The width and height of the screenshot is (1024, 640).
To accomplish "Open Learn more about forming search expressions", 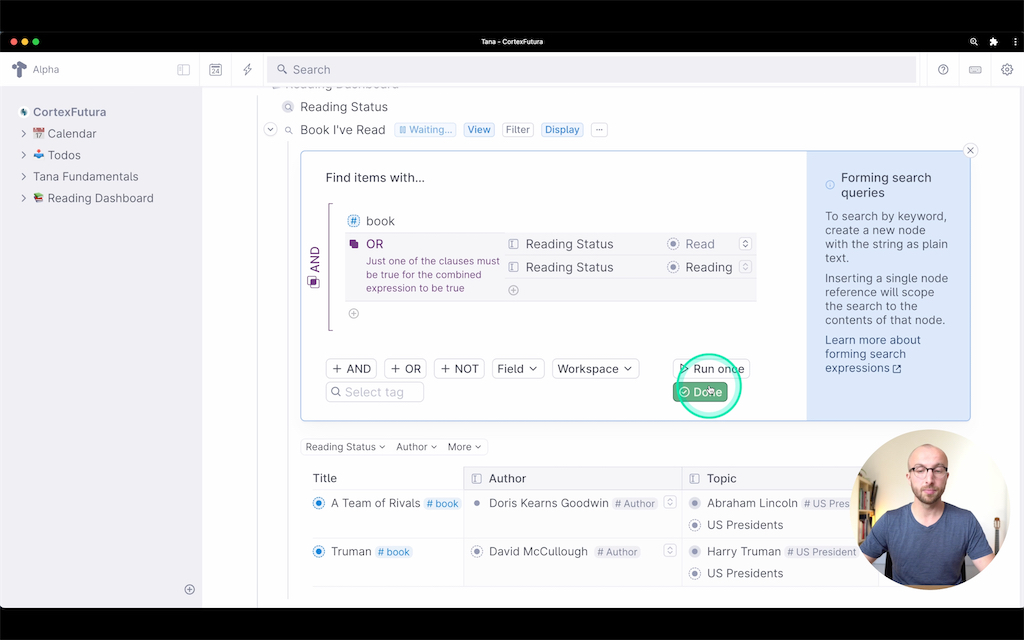I will (x=872, y=354).
